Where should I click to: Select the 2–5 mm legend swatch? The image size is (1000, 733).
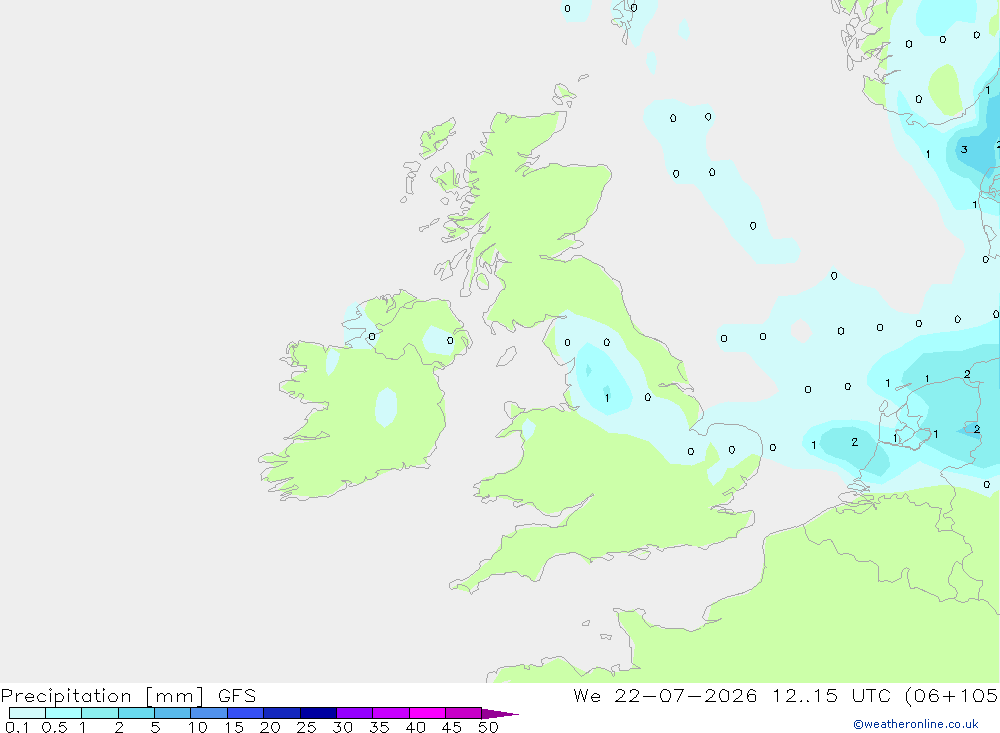[x=136, y=713]
